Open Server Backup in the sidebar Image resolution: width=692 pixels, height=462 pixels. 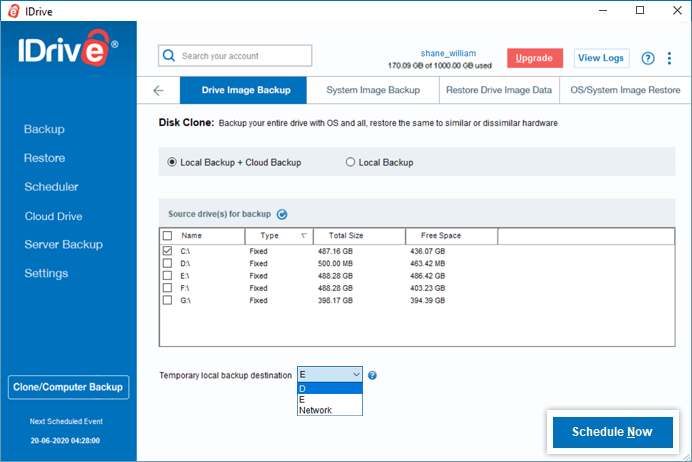[x=64, y=244]
